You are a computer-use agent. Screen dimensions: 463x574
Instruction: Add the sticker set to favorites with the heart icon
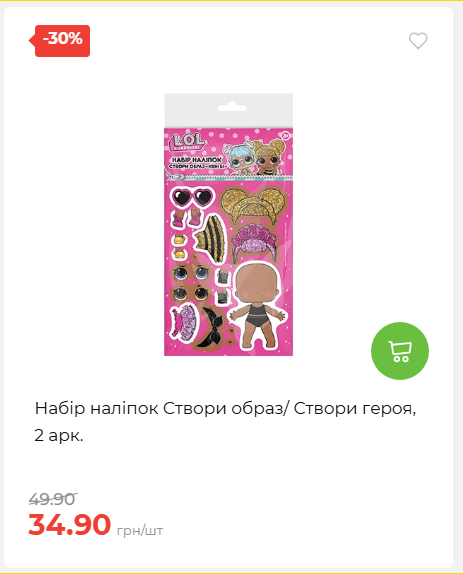tap(418, 41)
